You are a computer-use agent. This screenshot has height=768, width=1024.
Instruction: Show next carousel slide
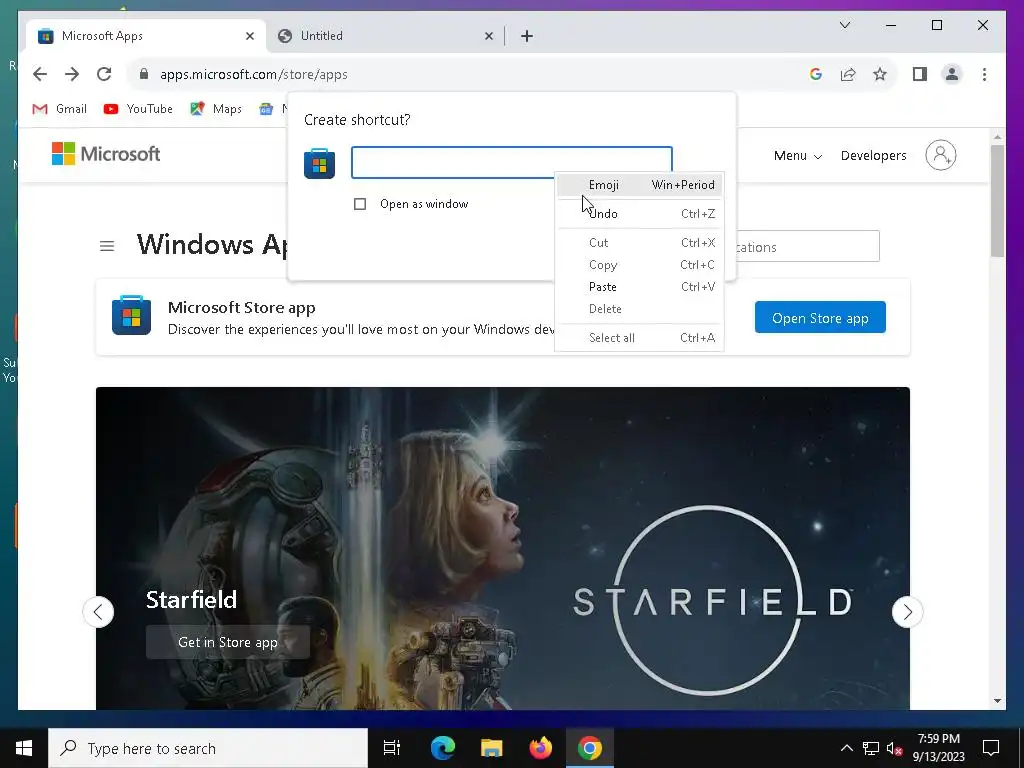tap(907, 612)
